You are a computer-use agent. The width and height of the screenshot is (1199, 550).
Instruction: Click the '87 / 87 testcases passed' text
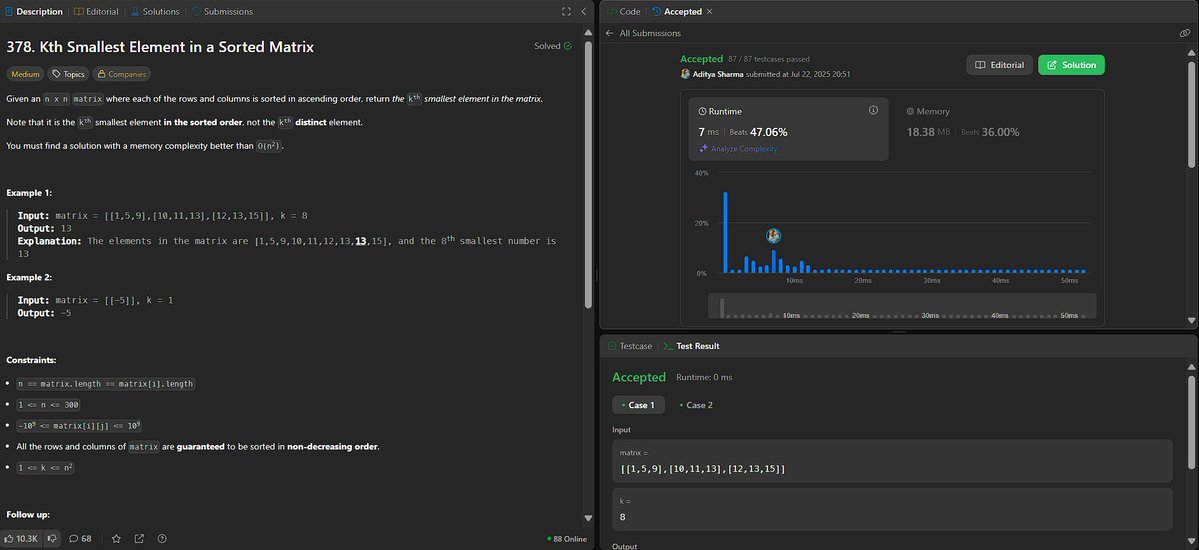pos(768,59)
